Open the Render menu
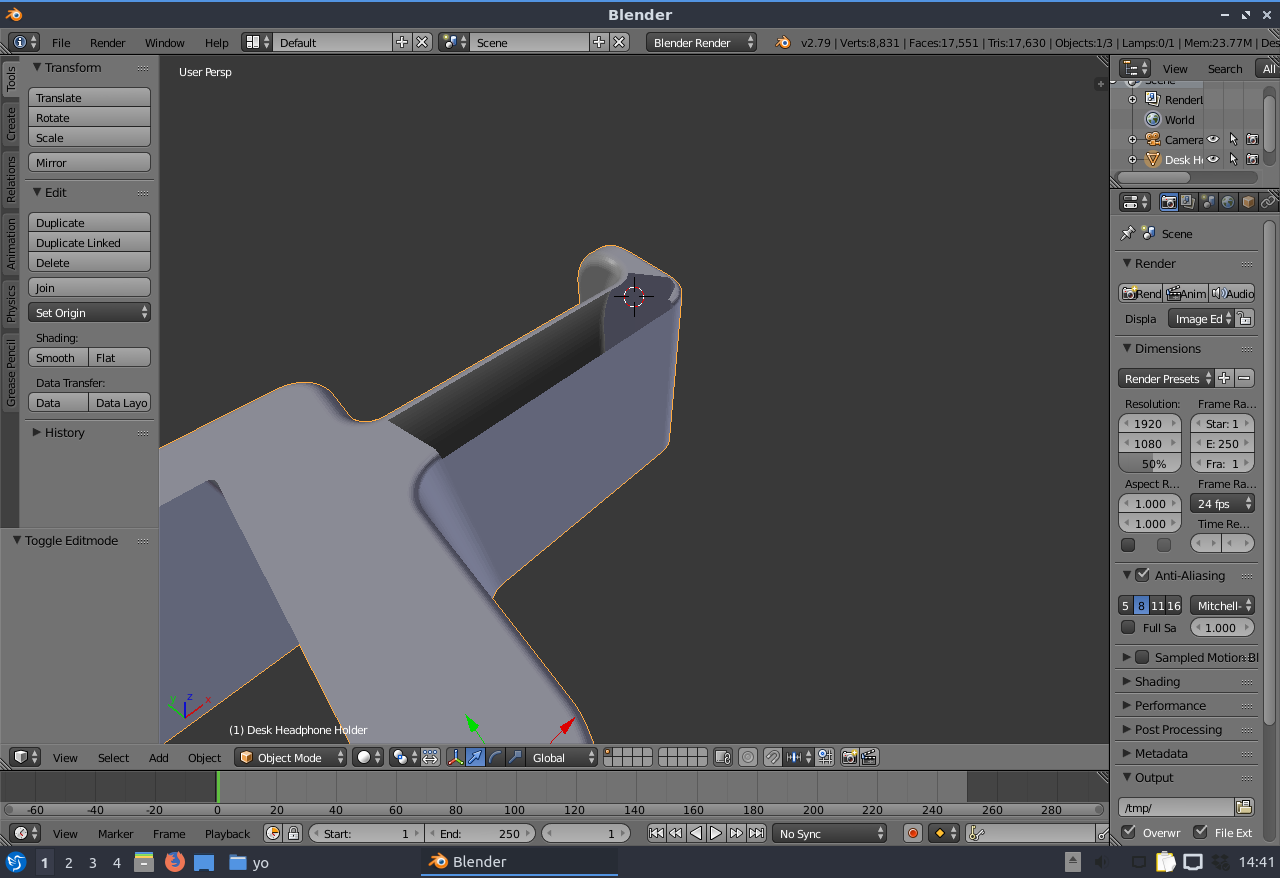 point(107,43)
